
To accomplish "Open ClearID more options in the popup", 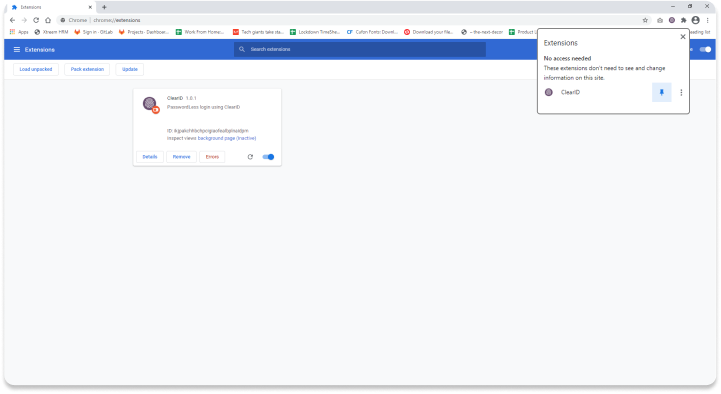I will pyautogui.click(x=681, y=92).
